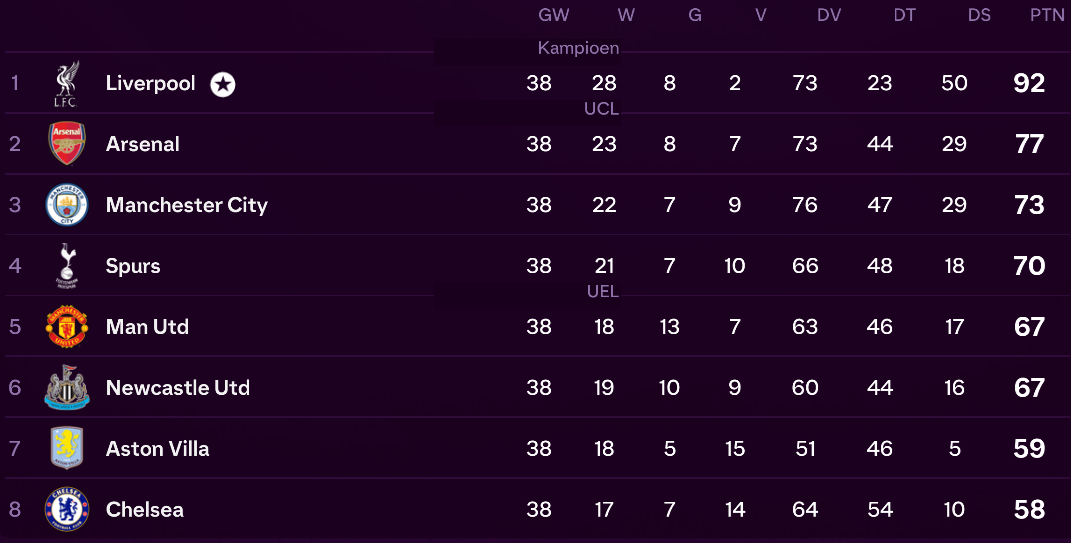Open the Aston Villa team name
This screenshot has height=543, width=1071.
pos(158,449)
